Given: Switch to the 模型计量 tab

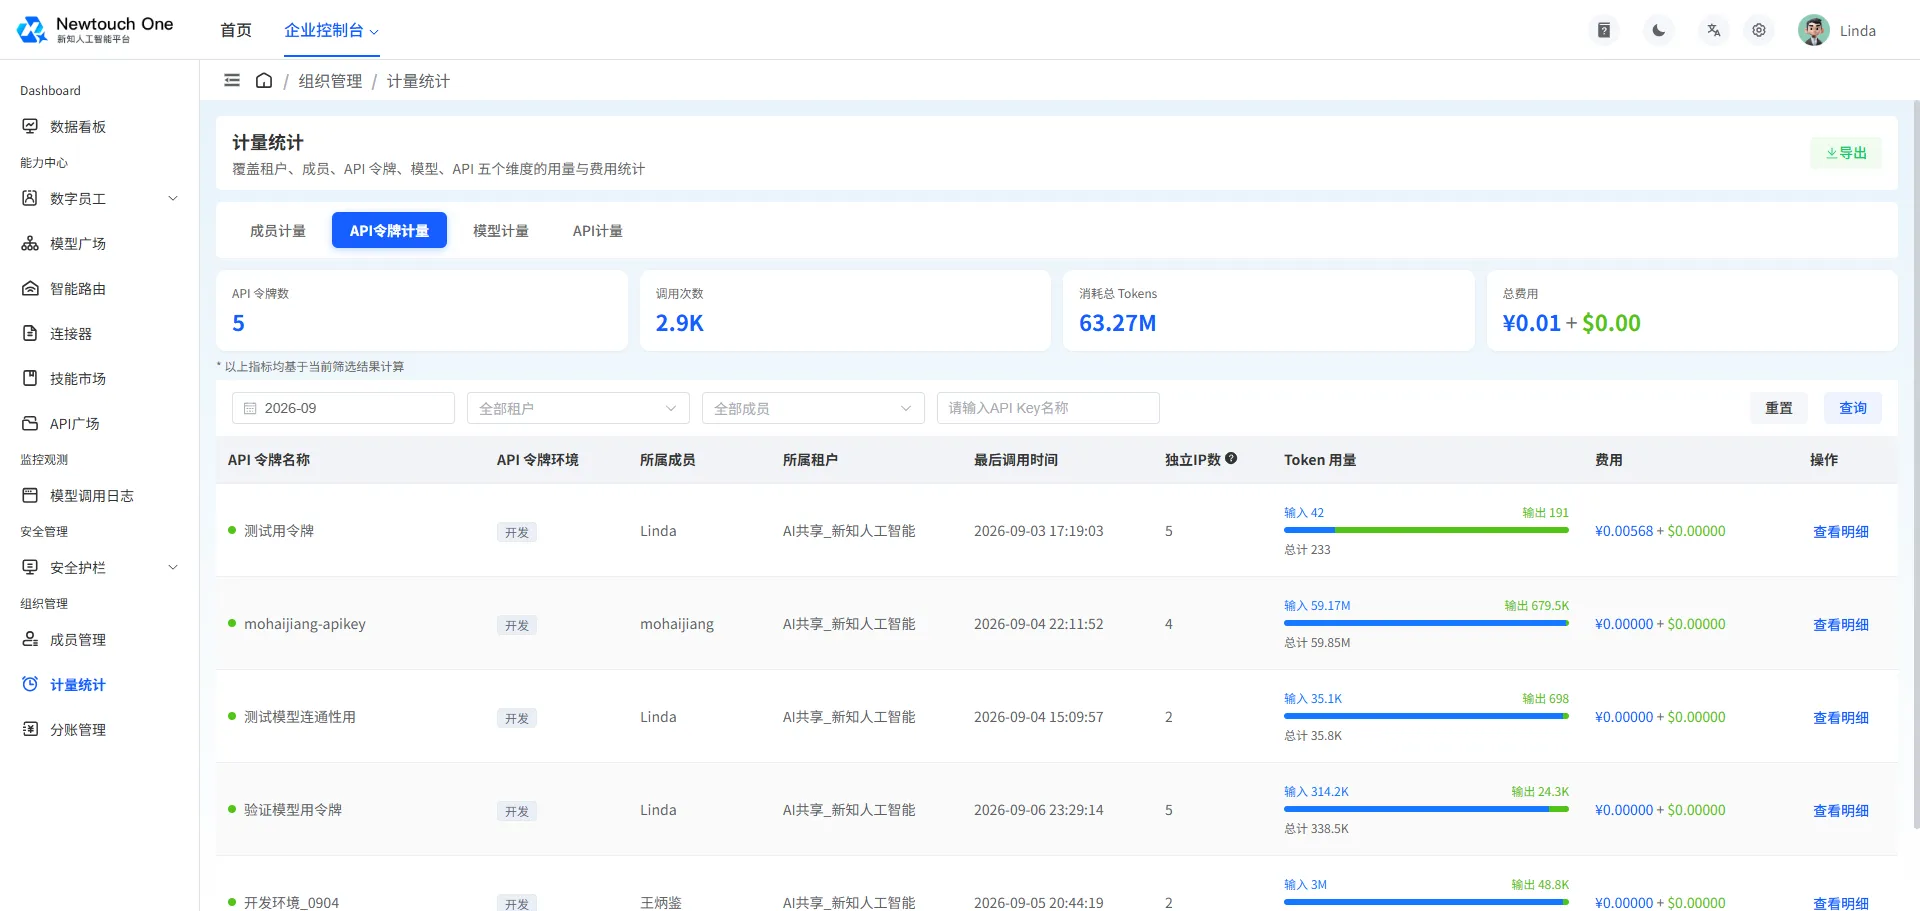Looking at the screenshot, I should point(501,231).
